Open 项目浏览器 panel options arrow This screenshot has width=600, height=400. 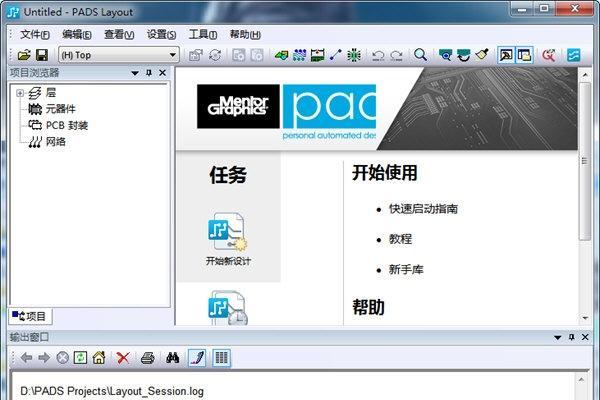(x=135, y=73)
